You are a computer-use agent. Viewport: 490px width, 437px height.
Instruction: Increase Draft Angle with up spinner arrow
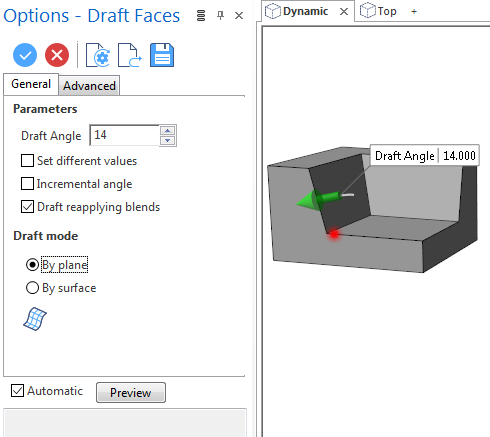168,131
